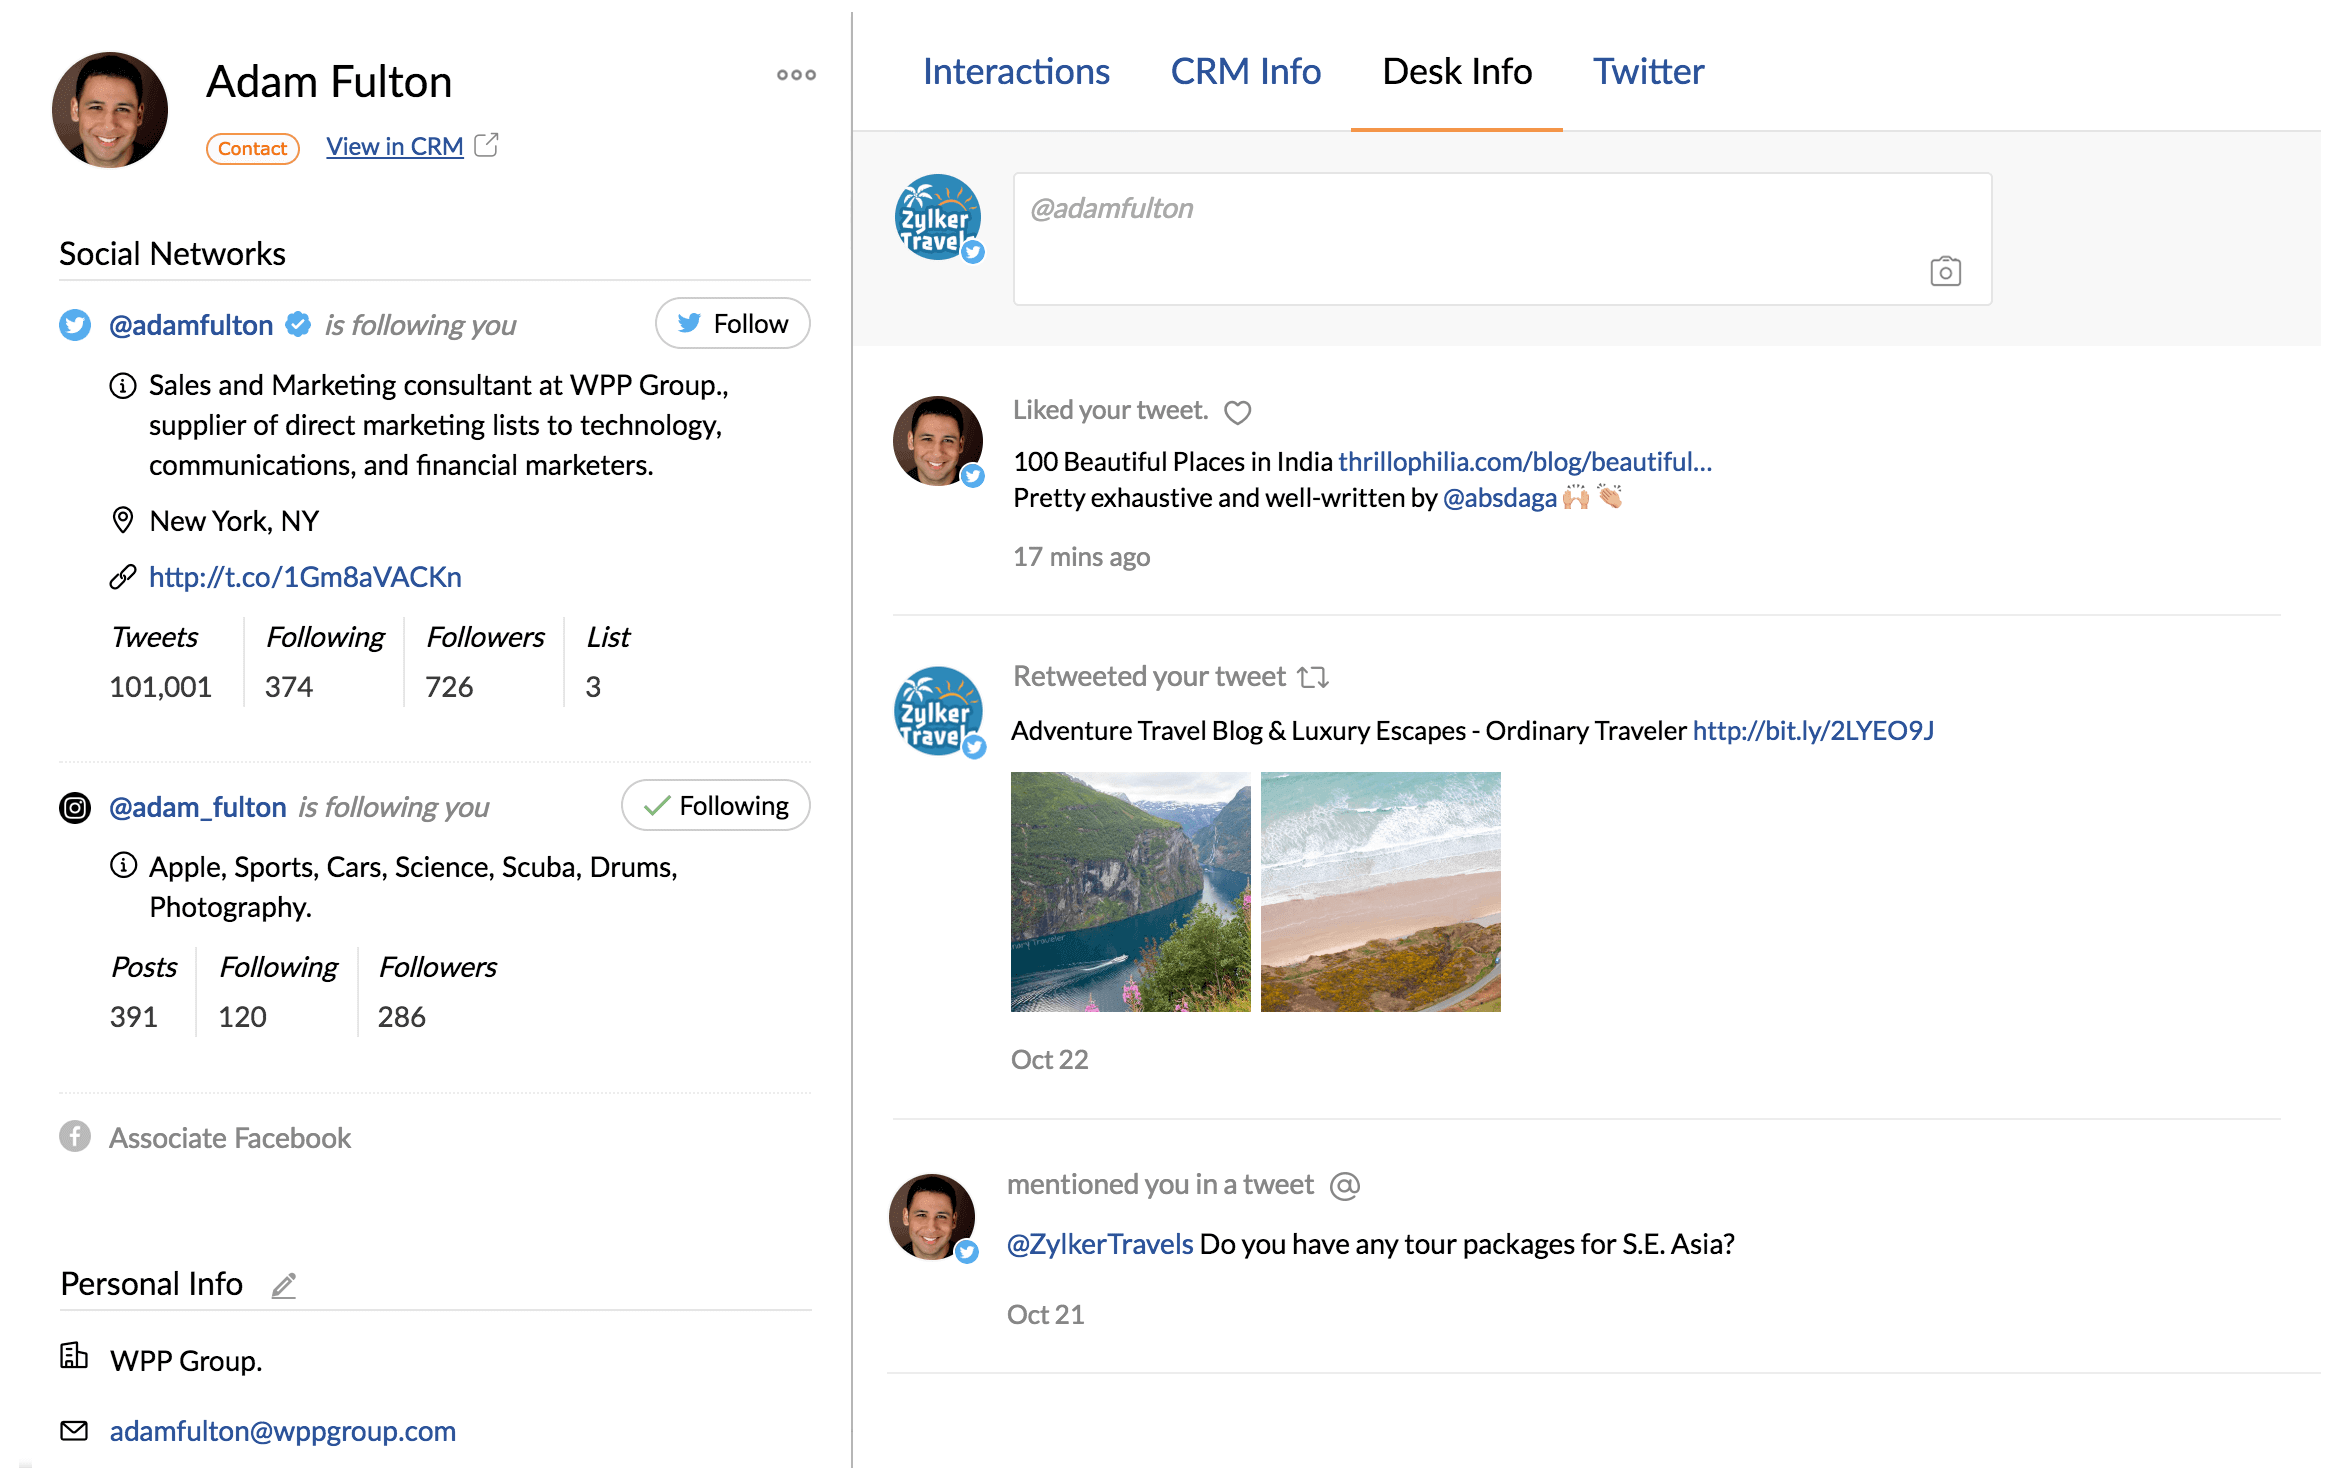Open the fjord landscape photo thumbnail
The width and height of the screenshot is (2340, 1480).
pos(1131,892)
